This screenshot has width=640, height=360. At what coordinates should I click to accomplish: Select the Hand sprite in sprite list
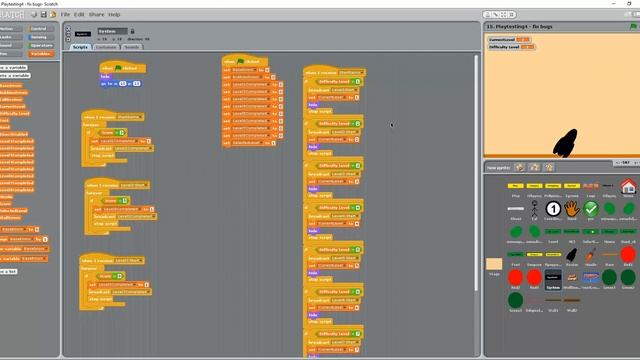tap(572, 209)
